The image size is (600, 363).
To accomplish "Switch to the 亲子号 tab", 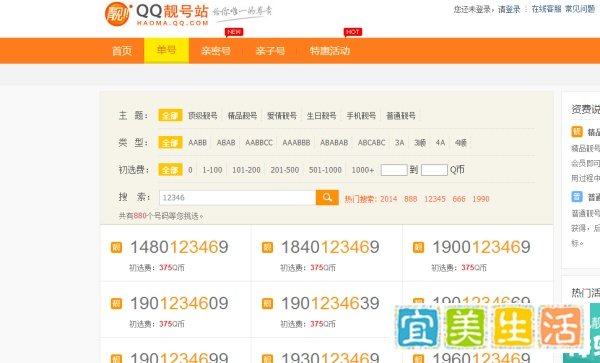I will 270,51.
